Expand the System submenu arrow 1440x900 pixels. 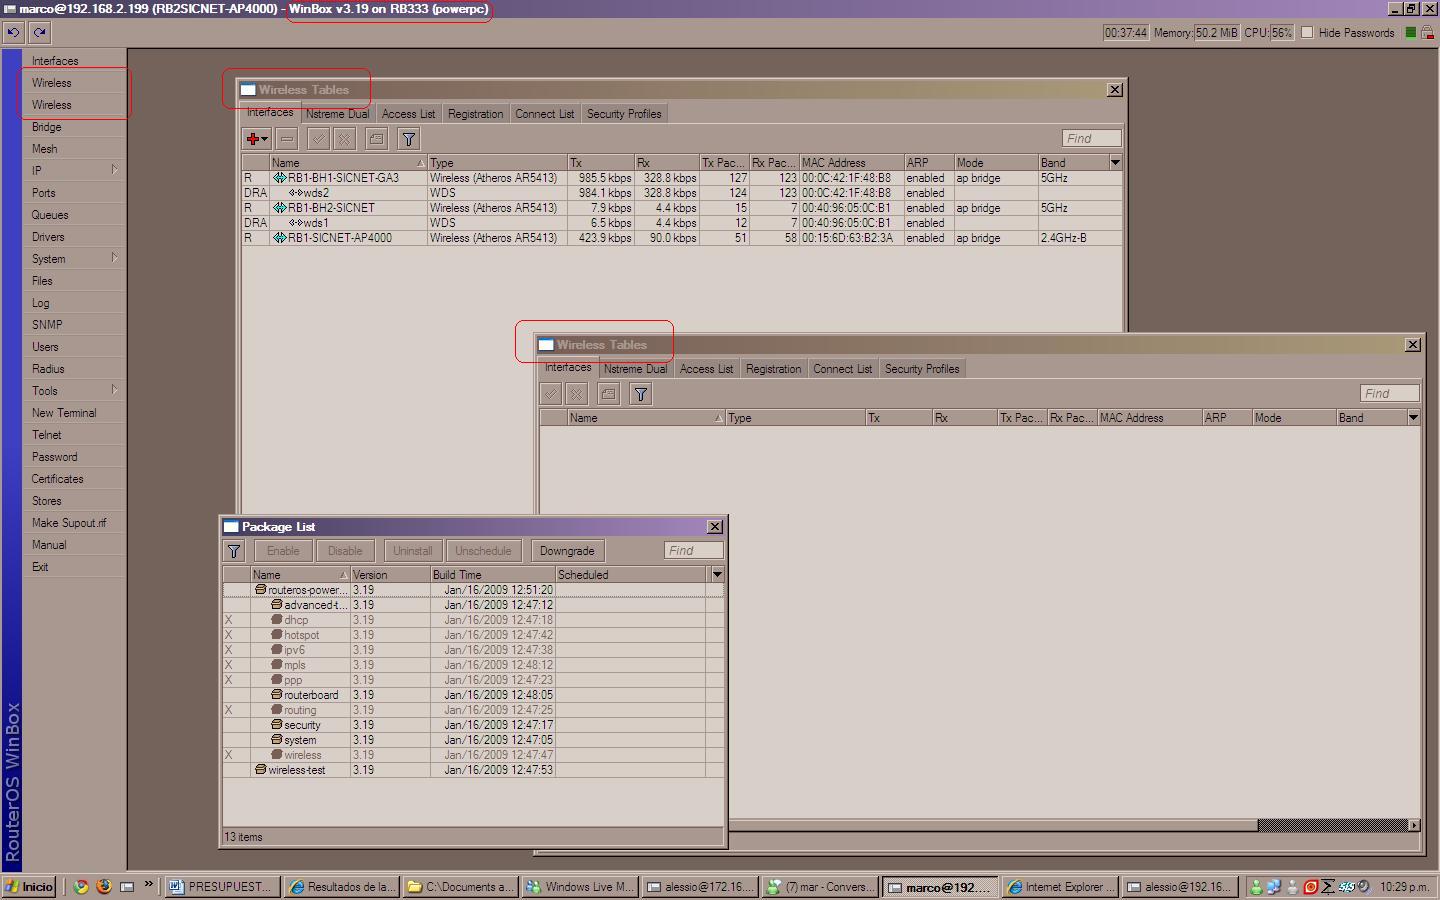click(x=114, y=258)
